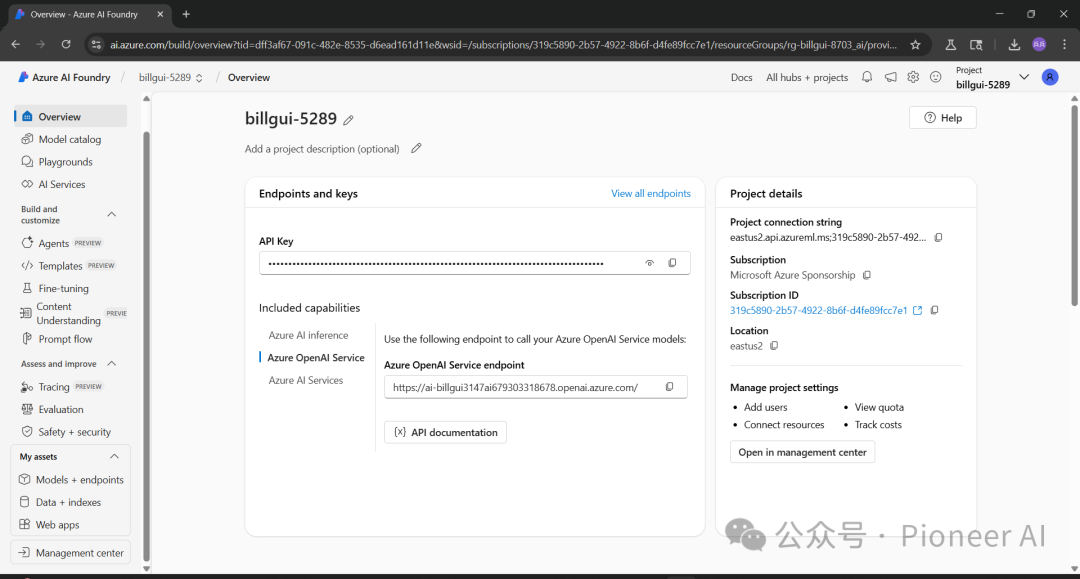Copy the eastus2 location value

tap(774, 346)
